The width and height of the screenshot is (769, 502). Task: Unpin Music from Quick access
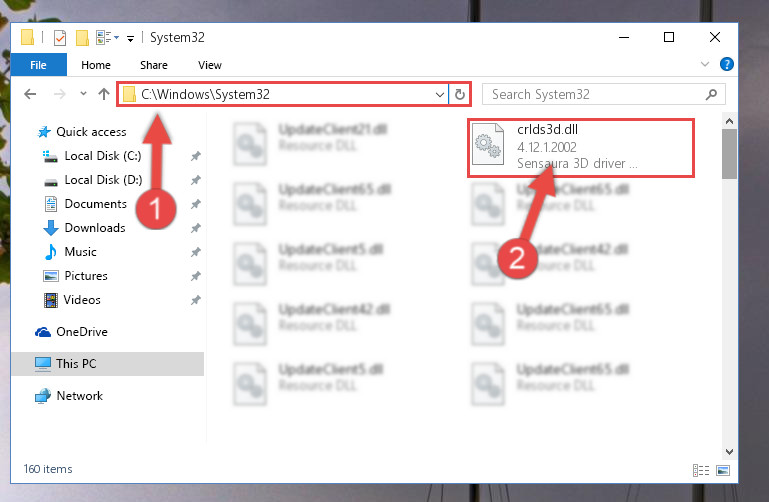pos(195,252)
